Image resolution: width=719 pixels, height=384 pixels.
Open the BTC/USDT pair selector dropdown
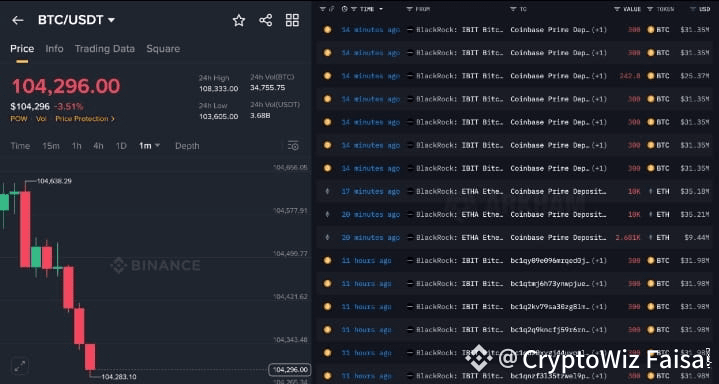pos(76,20)
